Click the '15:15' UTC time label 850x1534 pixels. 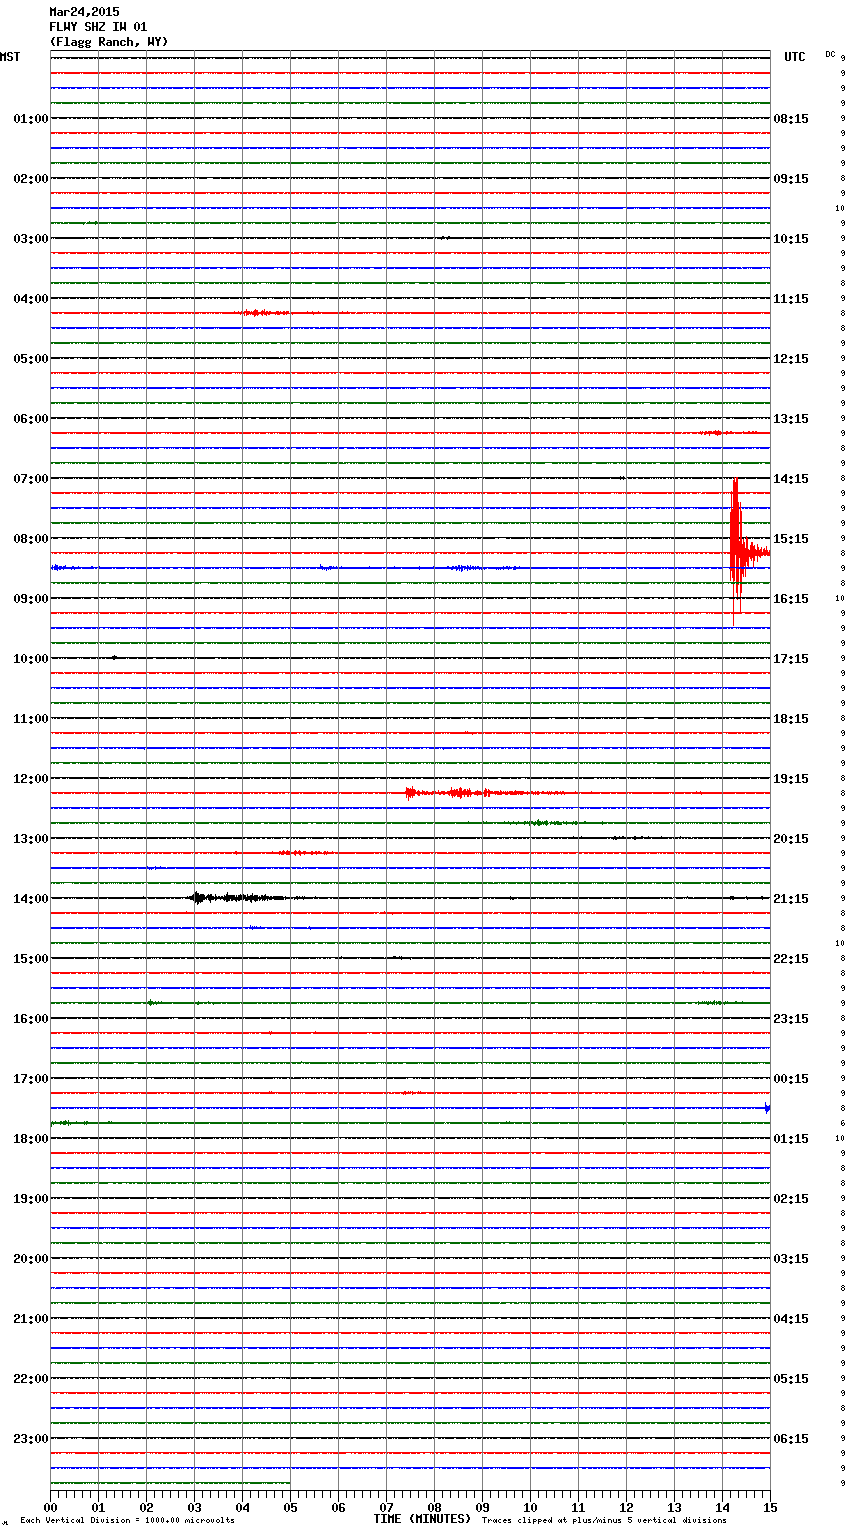pyautogui.click(x=791, y=539)
